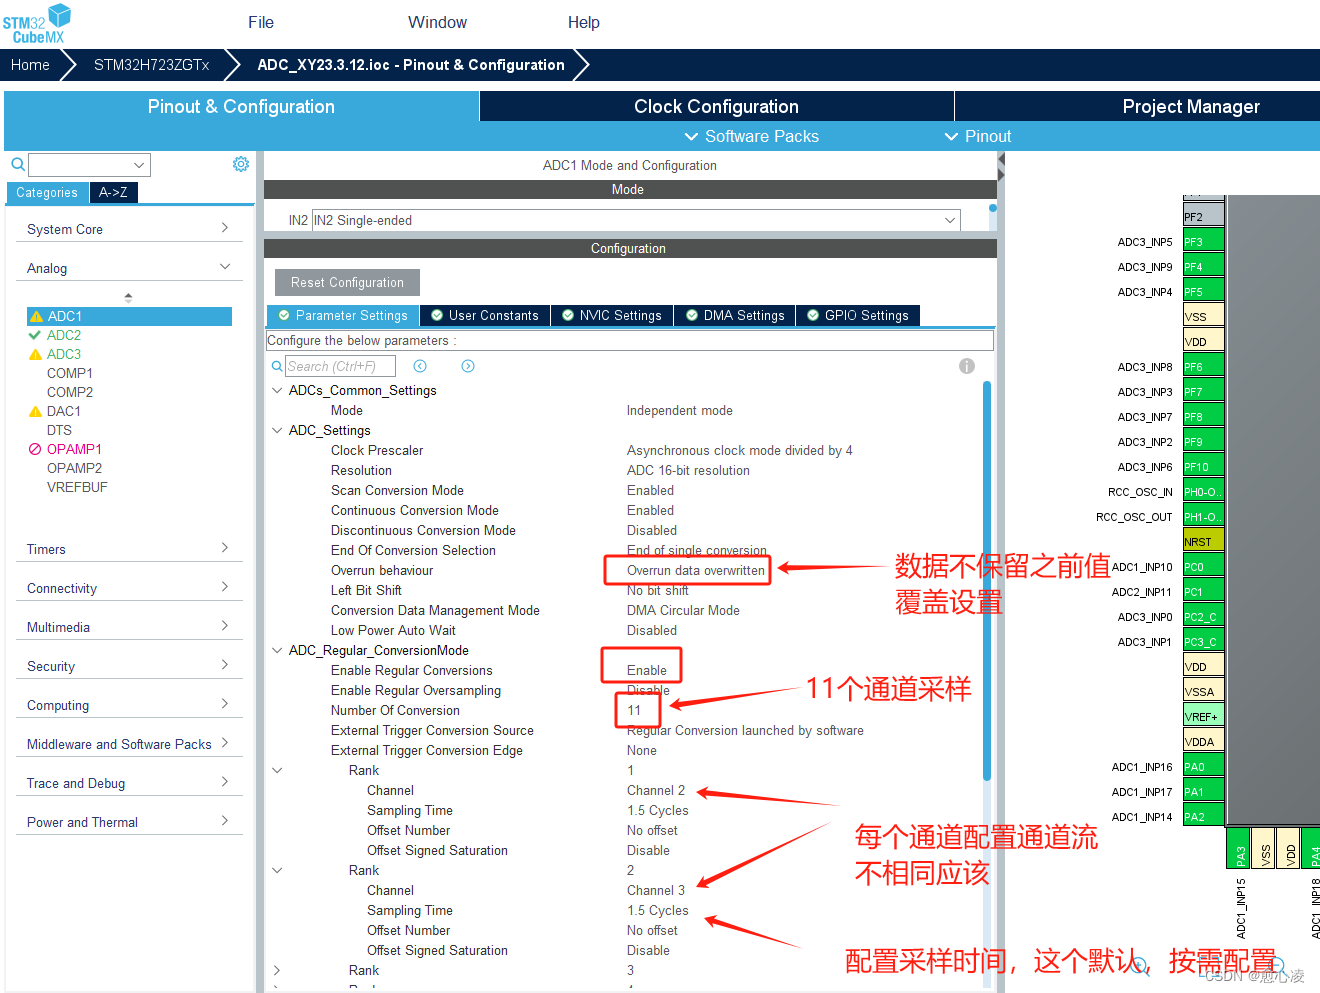Click the Resolution value ADC 16-bit resolution
The image size is (1320, 993).
click(688, 470)
